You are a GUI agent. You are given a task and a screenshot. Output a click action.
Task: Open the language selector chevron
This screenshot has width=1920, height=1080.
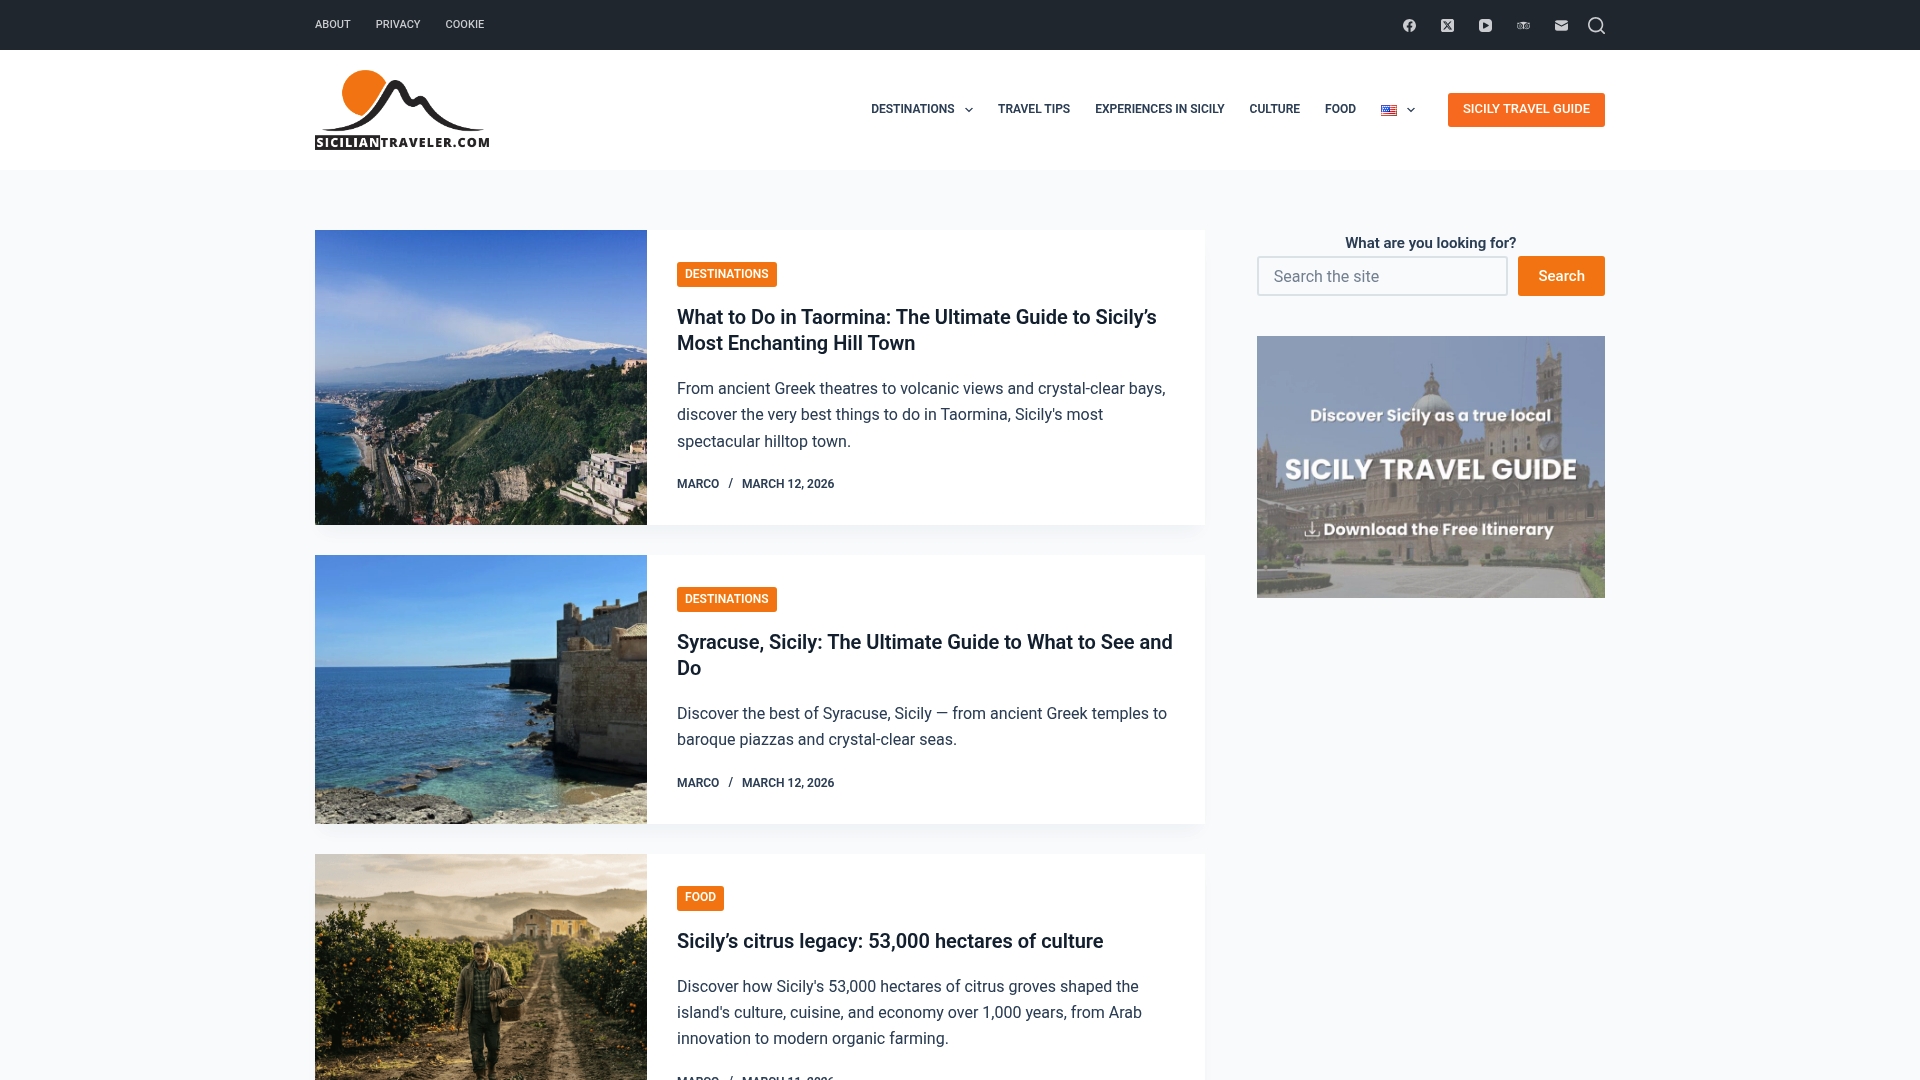[x=1410, y=110]
